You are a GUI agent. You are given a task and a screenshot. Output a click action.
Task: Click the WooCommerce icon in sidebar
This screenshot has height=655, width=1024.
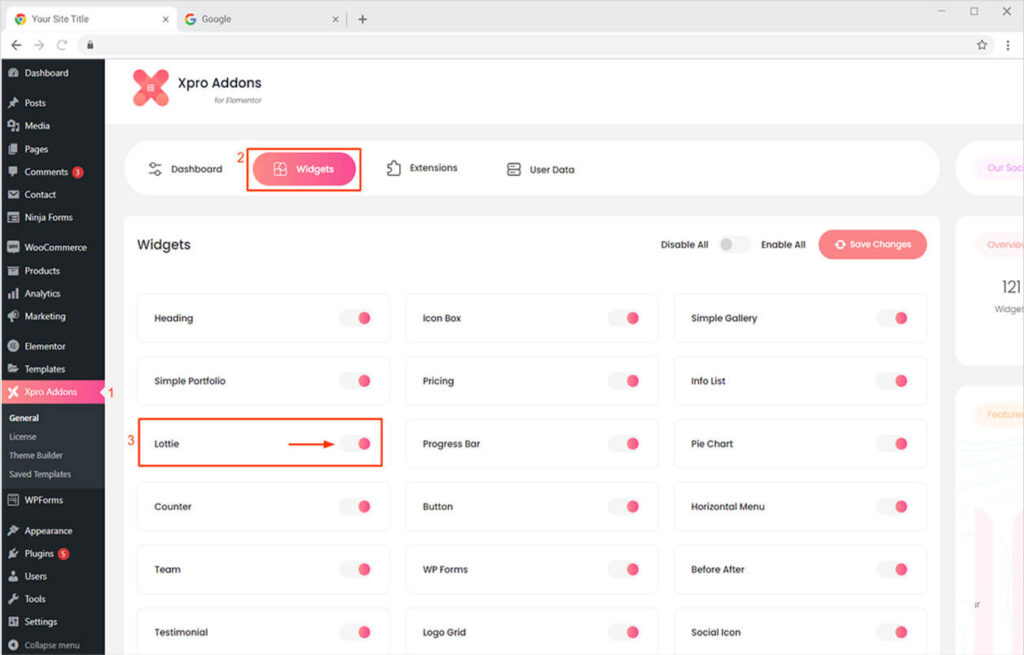coord(13,247)
